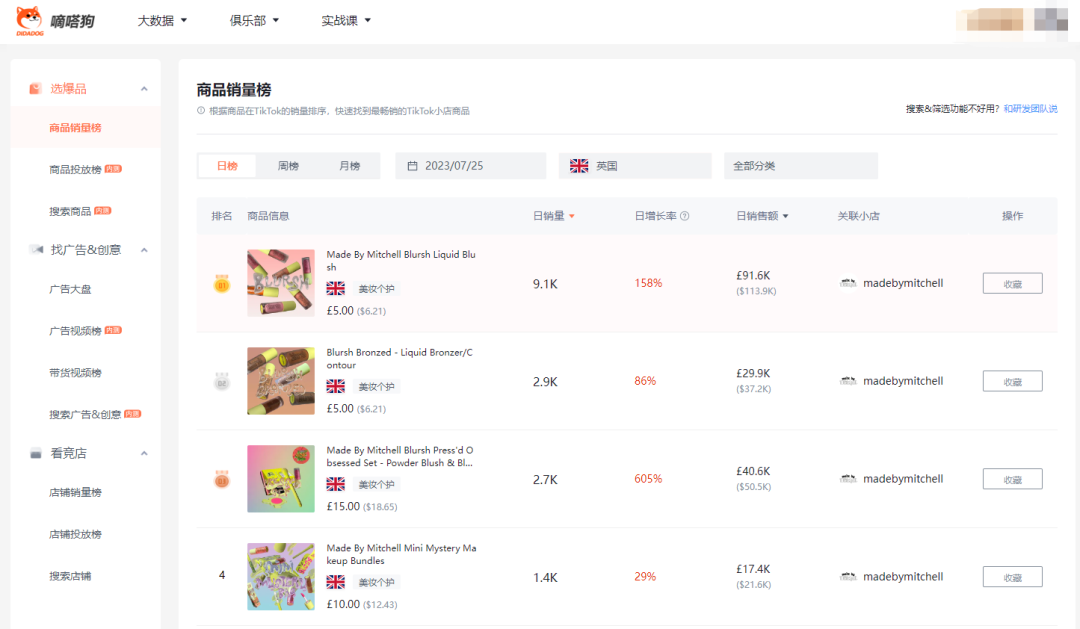Image resolution: width=1080 pixels, height=629 pixels.
Task: Click 收藏 for Blursh Liquid Blush
Action: 1012,283
